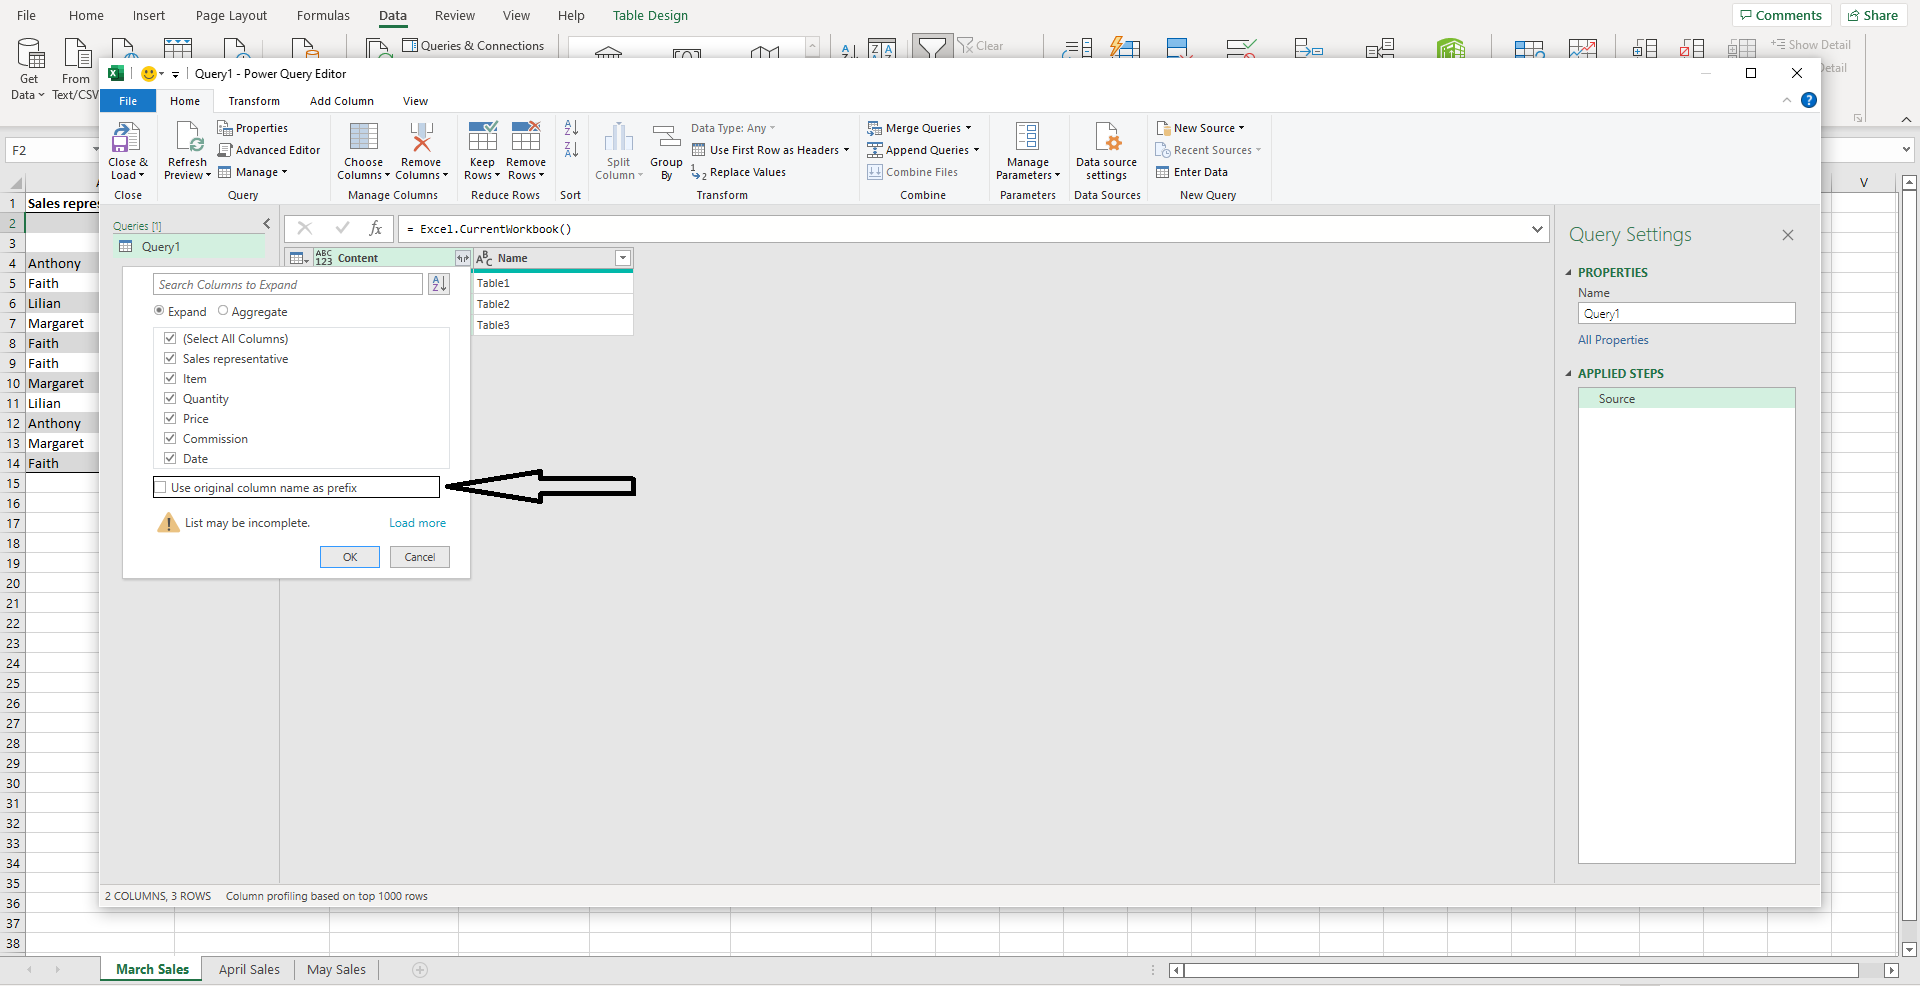Uncheck the Commission column checkbox
The image size is (1920, 986).
pyautogui.click(x=170, y=438)
